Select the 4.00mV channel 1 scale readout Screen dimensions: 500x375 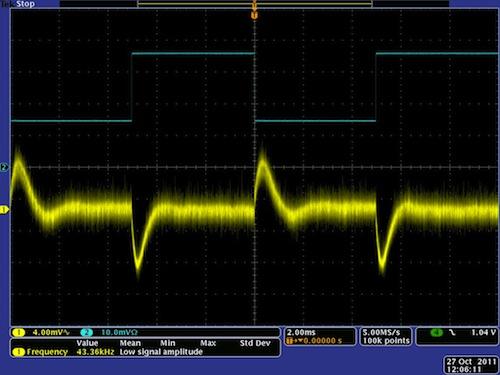pyautogui.click(x=51, y=332)
